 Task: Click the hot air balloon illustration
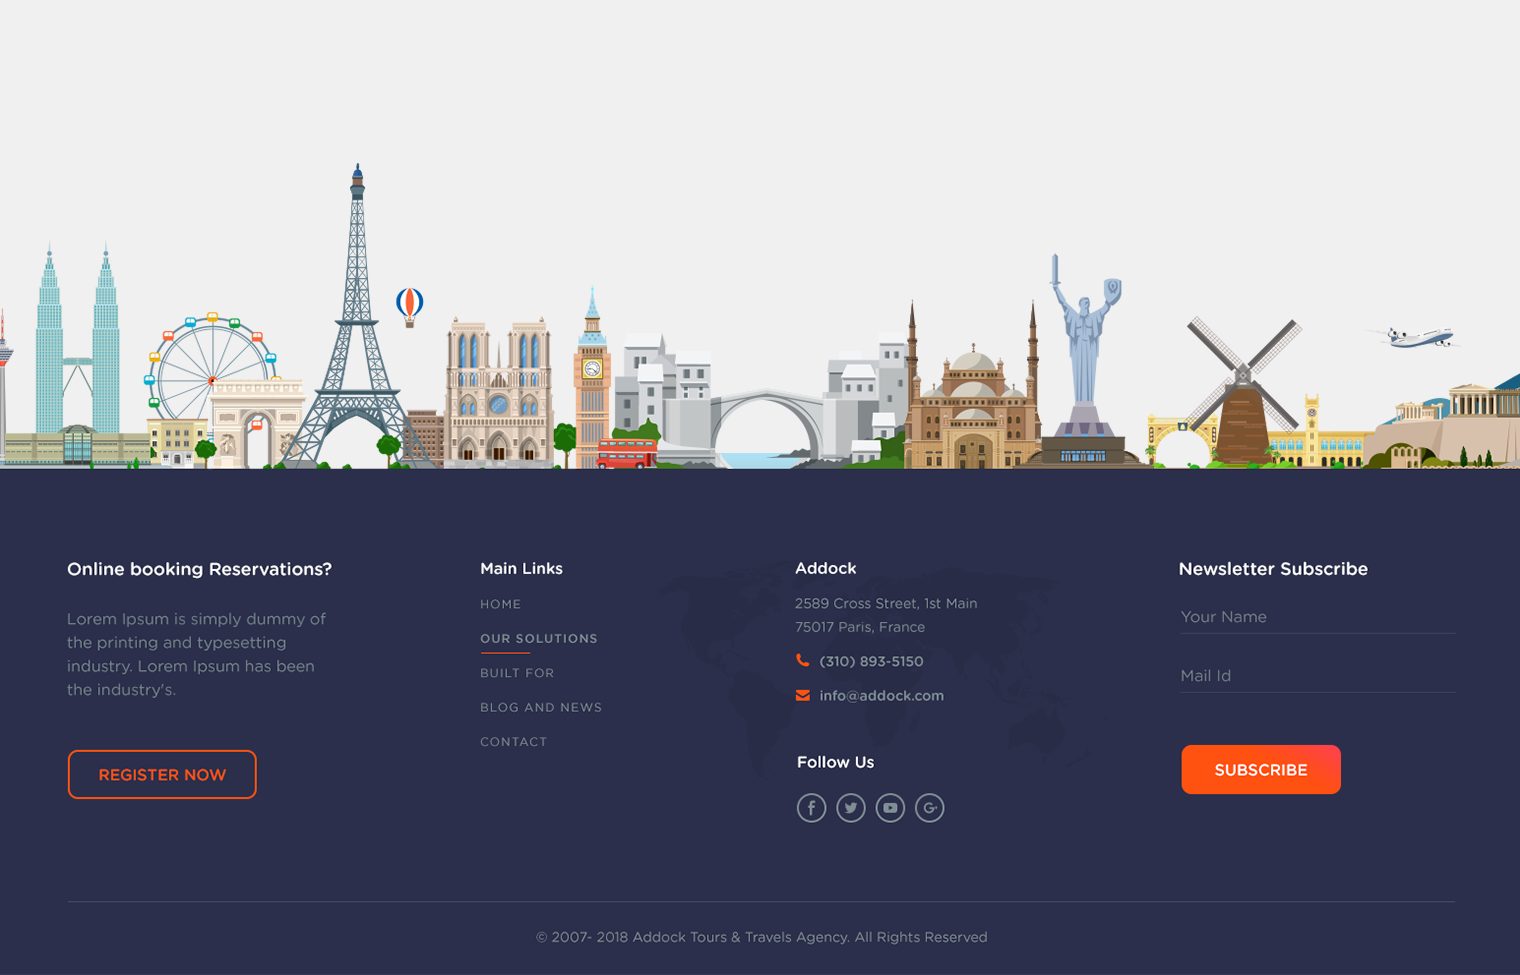409,306
